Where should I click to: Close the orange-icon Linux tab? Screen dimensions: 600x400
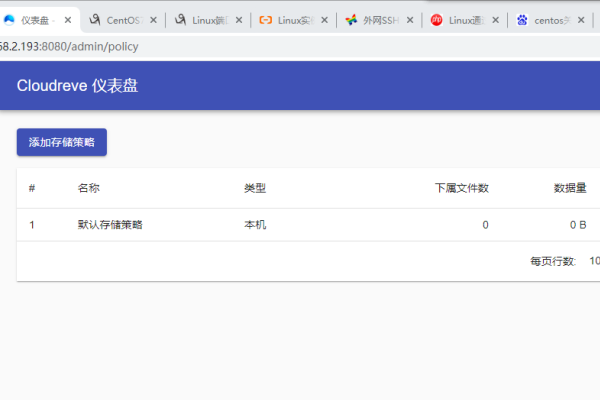[324, 20]
